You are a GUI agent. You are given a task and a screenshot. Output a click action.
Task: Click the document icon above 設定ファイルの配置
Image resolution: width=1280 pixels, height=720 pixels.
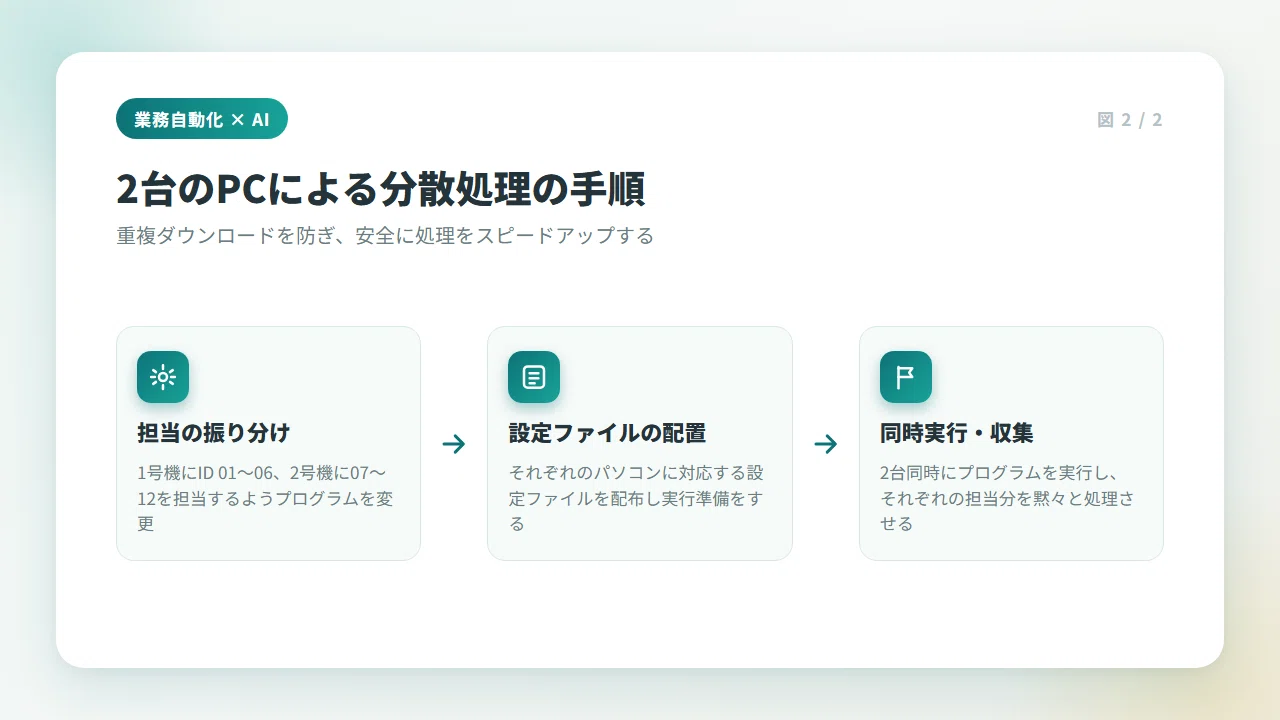point(534,377)
